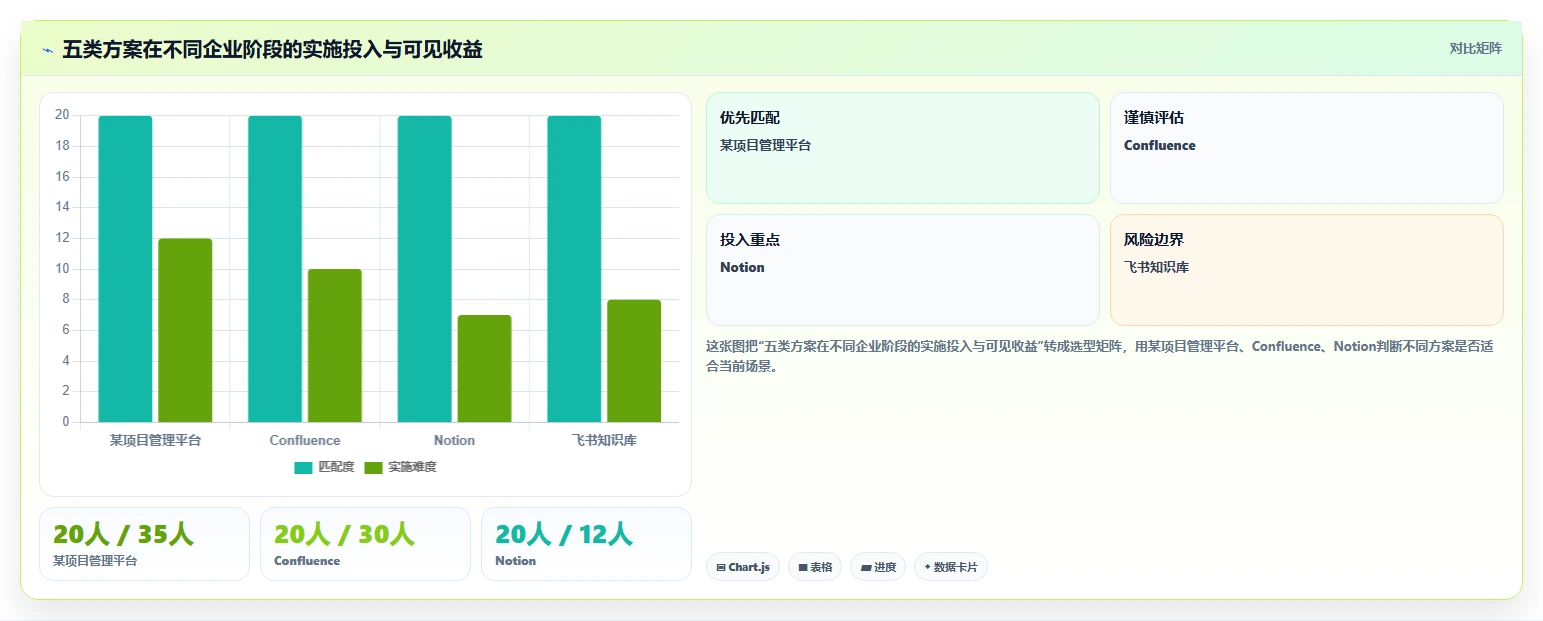
Task: Click Confluence teal 匹配度 bar
Action: click(x=275, y=269)
